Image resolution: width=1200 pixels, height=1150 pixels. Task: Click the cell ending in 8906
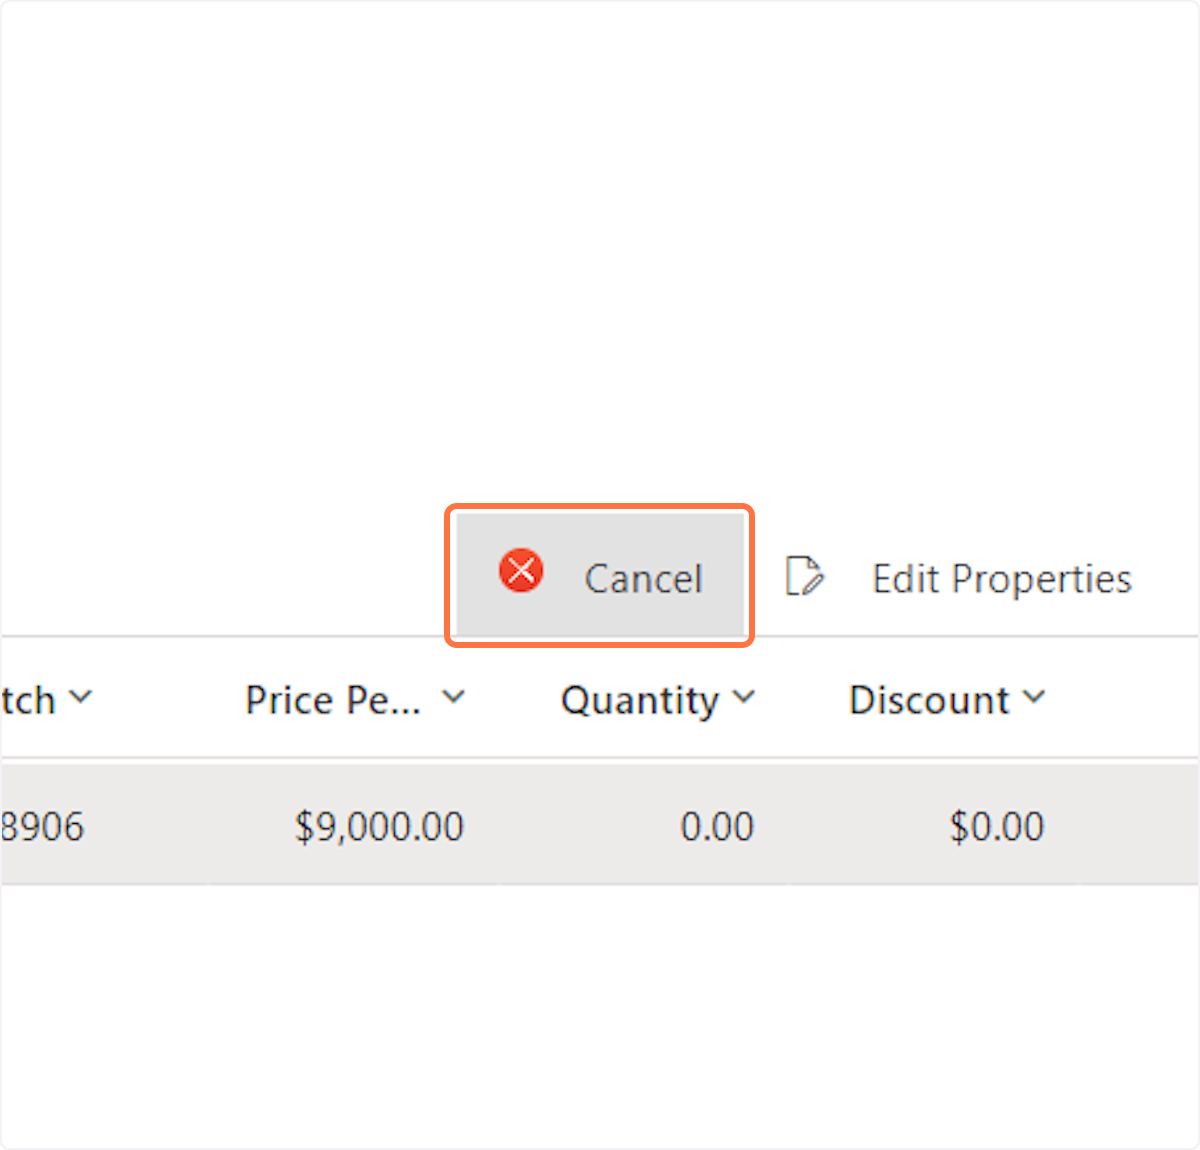pos(42,827)
